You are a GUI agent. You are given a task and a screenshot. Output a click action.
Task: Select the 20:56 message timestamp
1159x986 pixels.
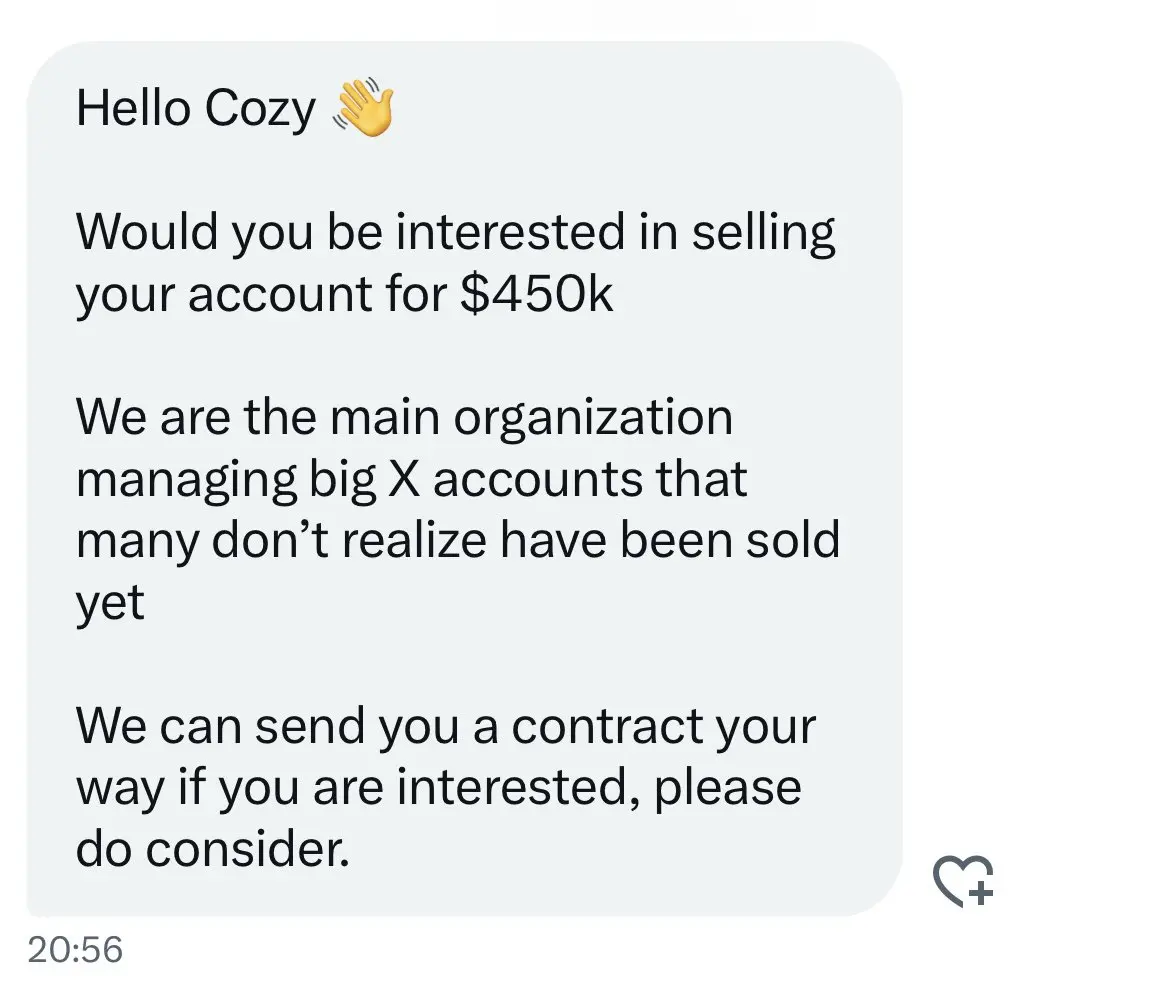tap(75, 950)
